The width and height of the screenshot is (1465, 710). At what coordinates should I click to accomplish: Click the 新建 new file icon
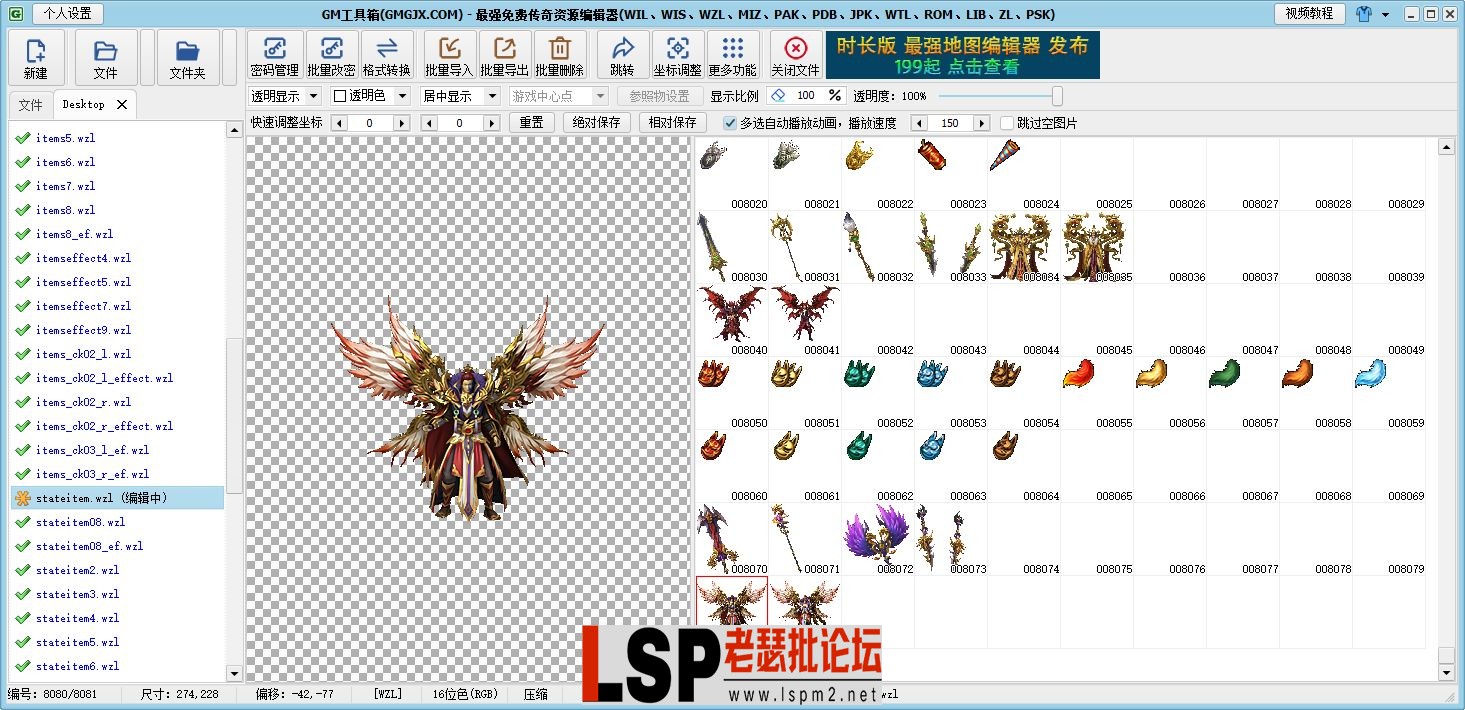point(36,57)
